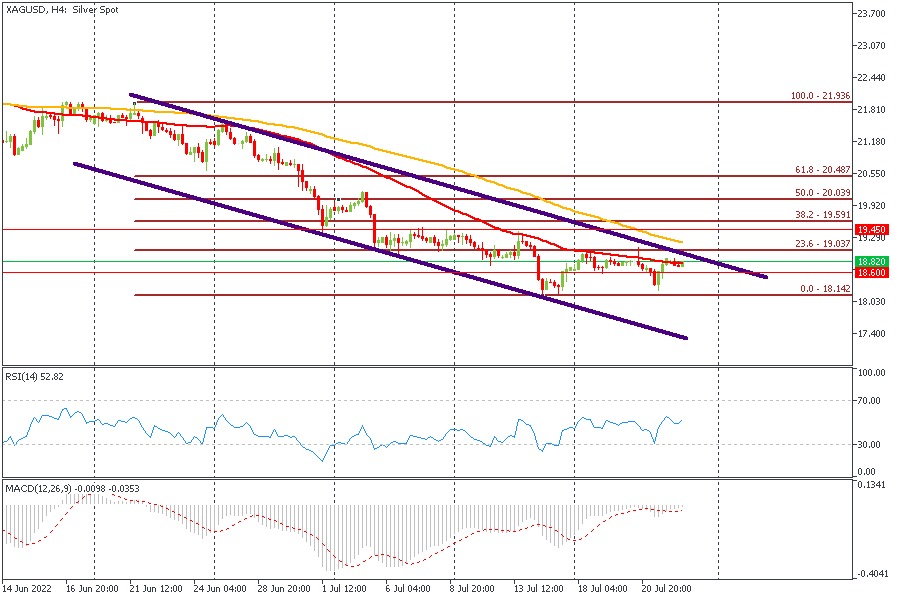
Task: Click the 13 Jul 12:00 time label
Action: click(538, 590)
